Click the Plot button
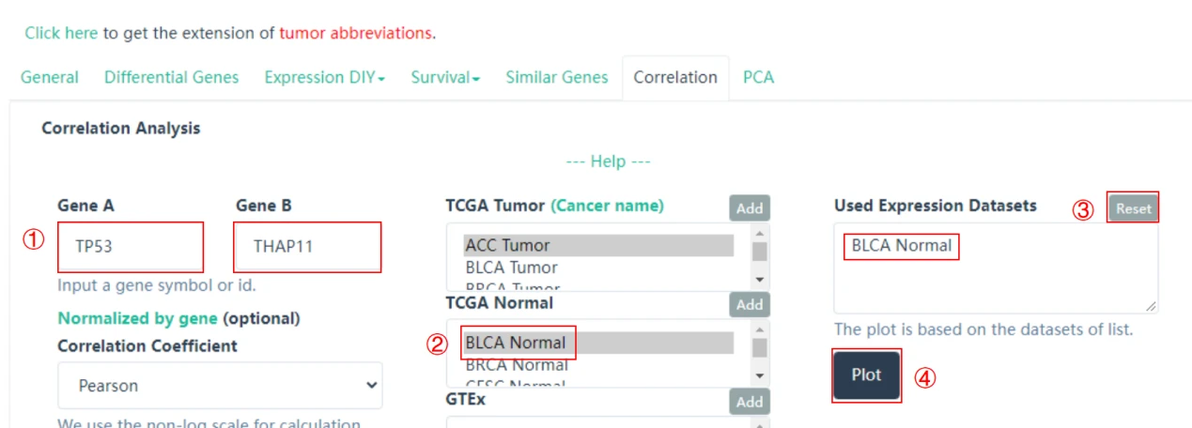The height and width of the screenshot is (428, 1192). point(866,375)
